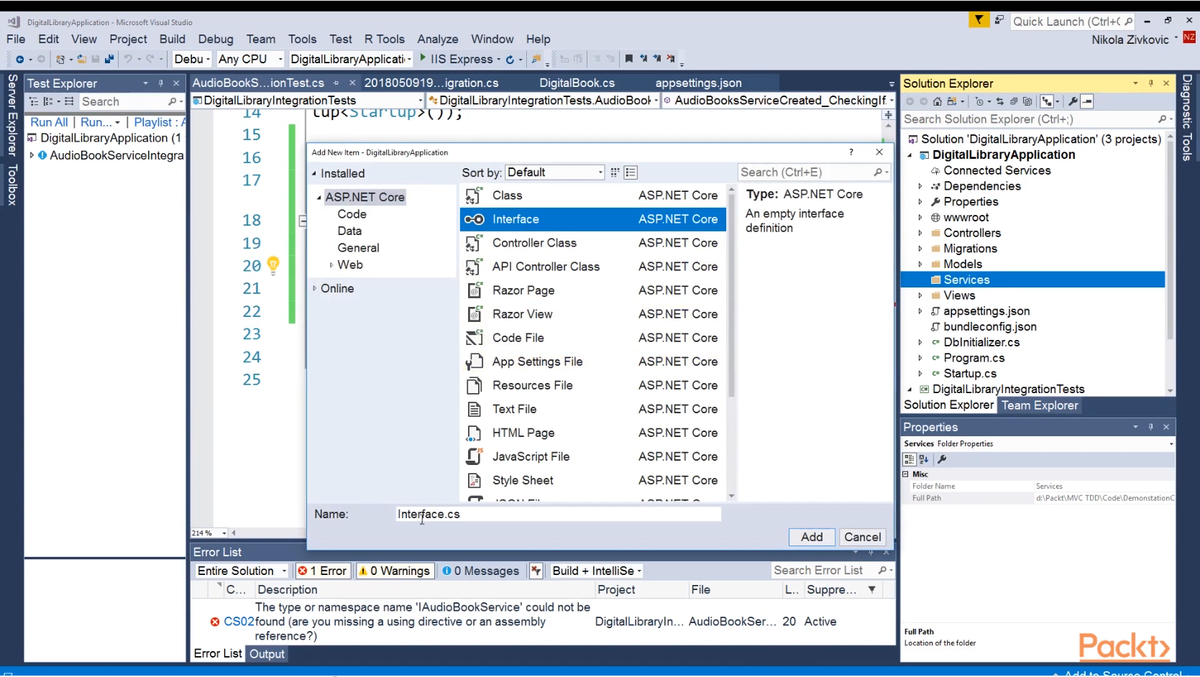Select the Resources File template icon
This screenshot has height=677, width=1200.
pos(474,386)
